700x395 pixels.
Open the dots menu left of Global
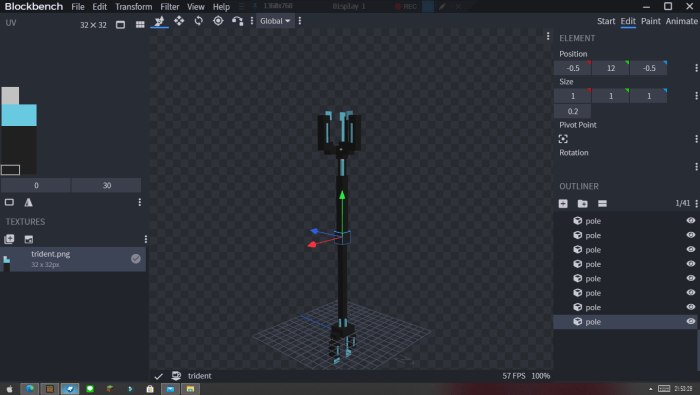[252, 21]
